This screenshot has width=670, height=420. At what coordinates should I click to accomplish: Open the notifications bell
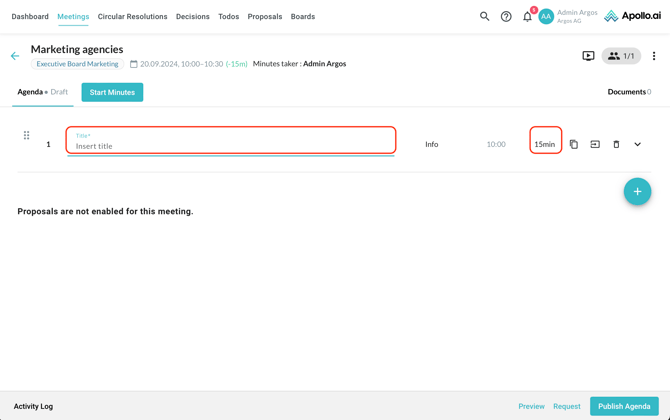527,16
